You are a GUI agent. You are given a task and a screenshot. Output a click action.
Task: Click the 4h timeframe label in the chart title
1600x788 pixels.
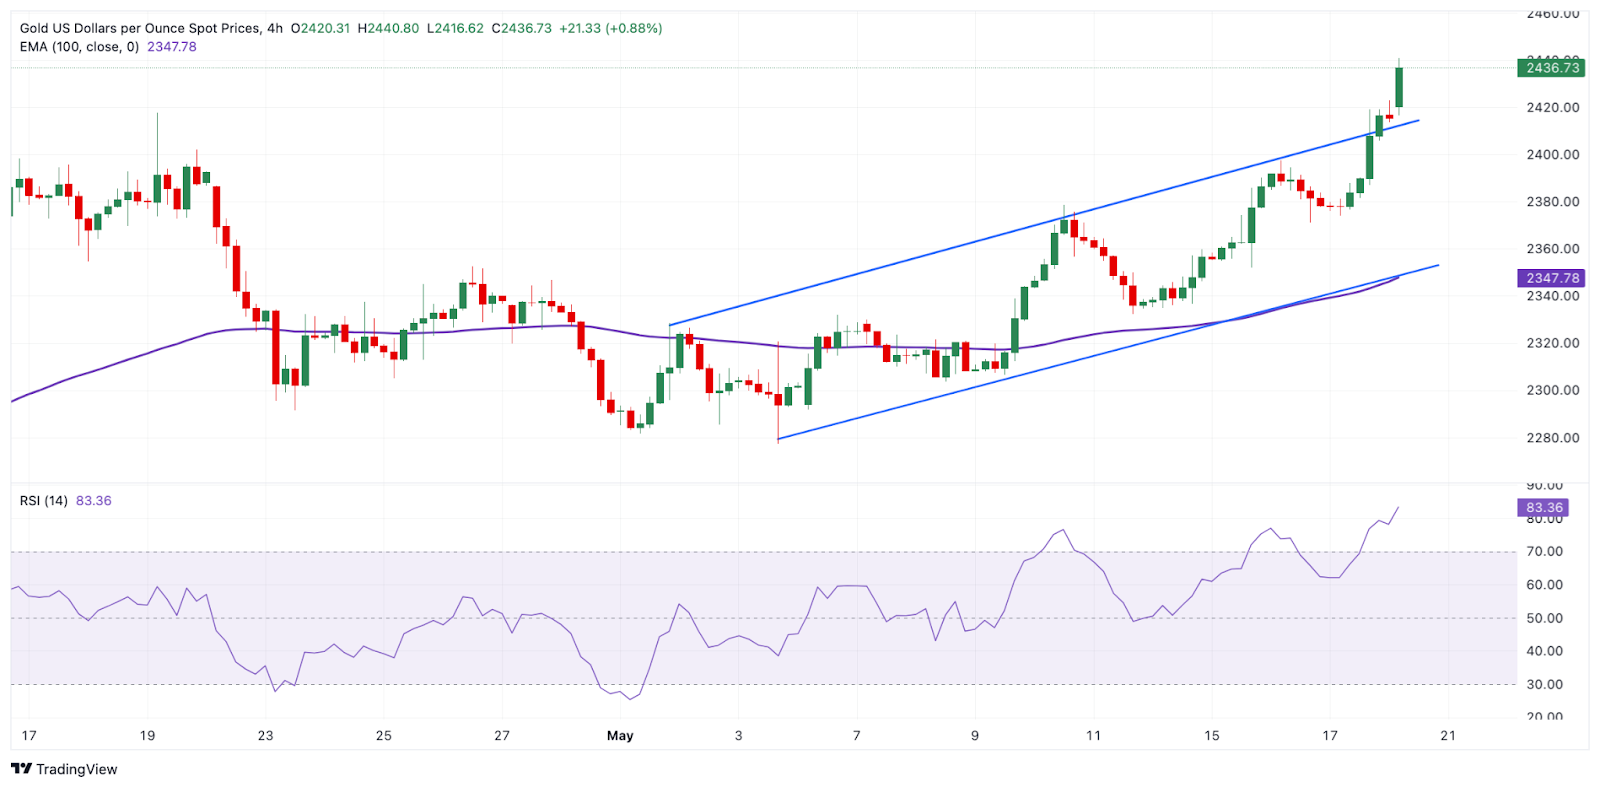[x=275, y=28]
